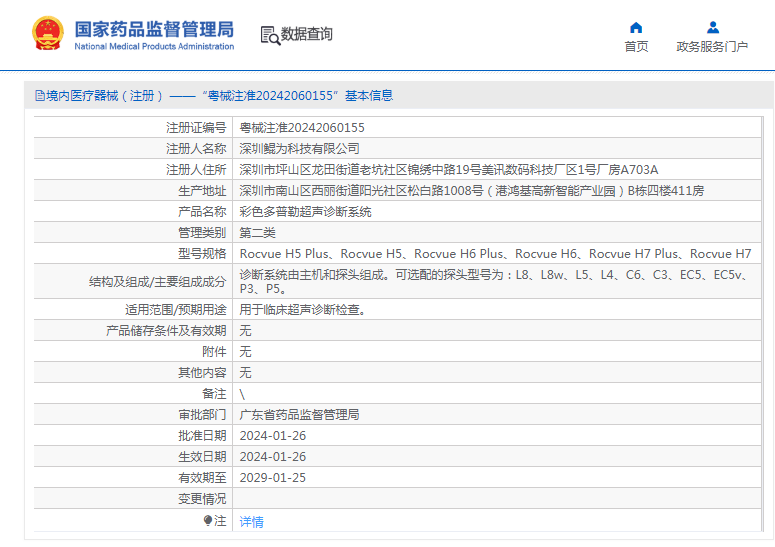Click the approval department 广东省药品监督管理局 cell
This screenshot has height=547, width=775.
[x=299, y=415]
